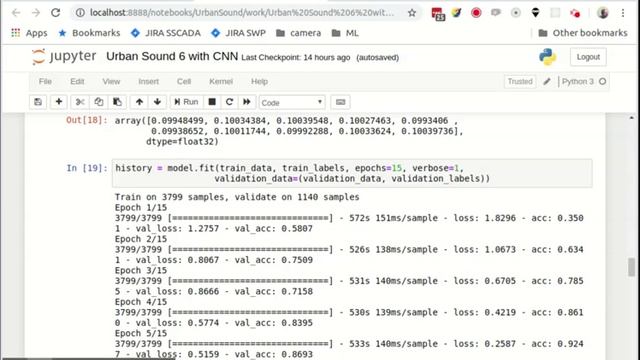The image size is (640, 360).
Task: Open the Insert menu
Action: 149,81
